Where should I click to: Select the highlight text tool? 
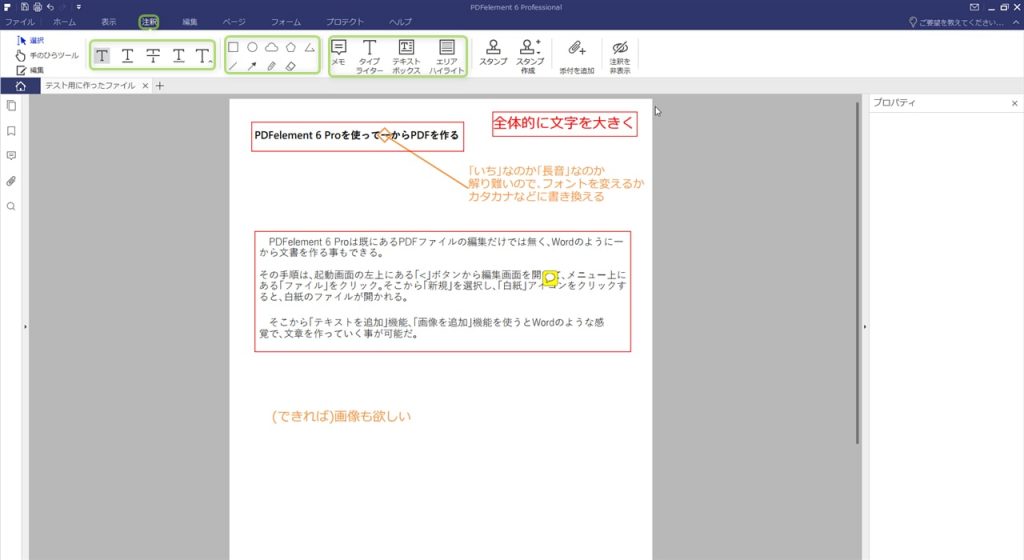102,56
